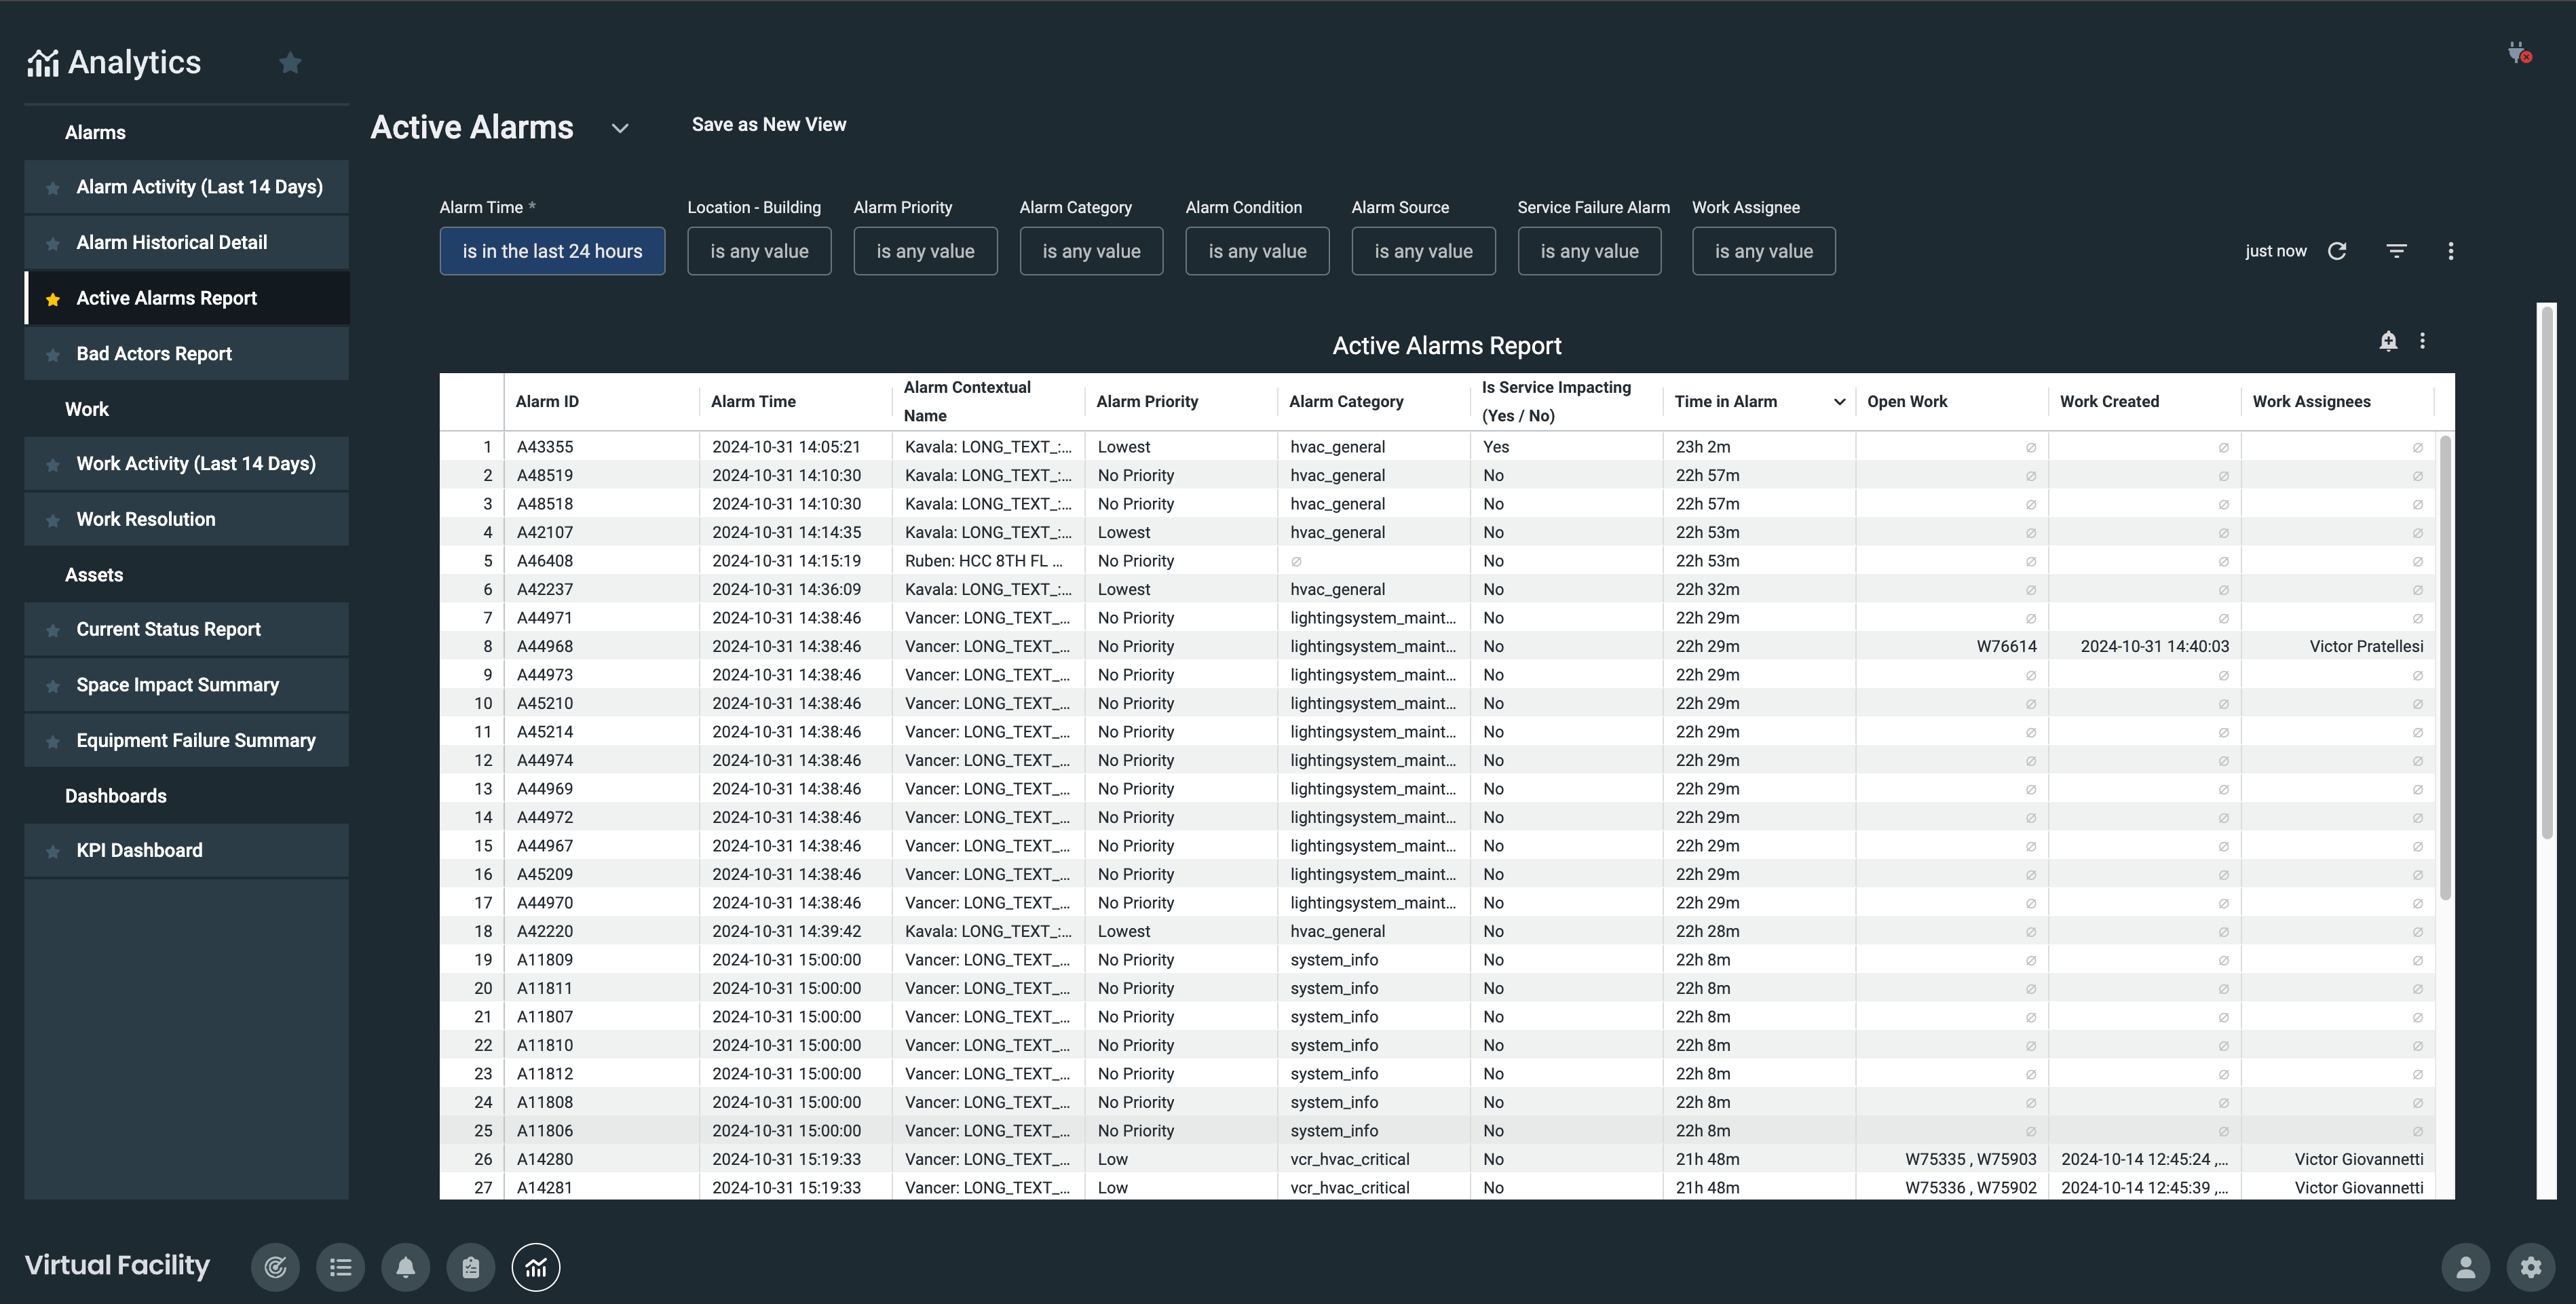Open work order W76614 link
This screenshot has height=1304, width=2576.
(x=2006, y=646)
